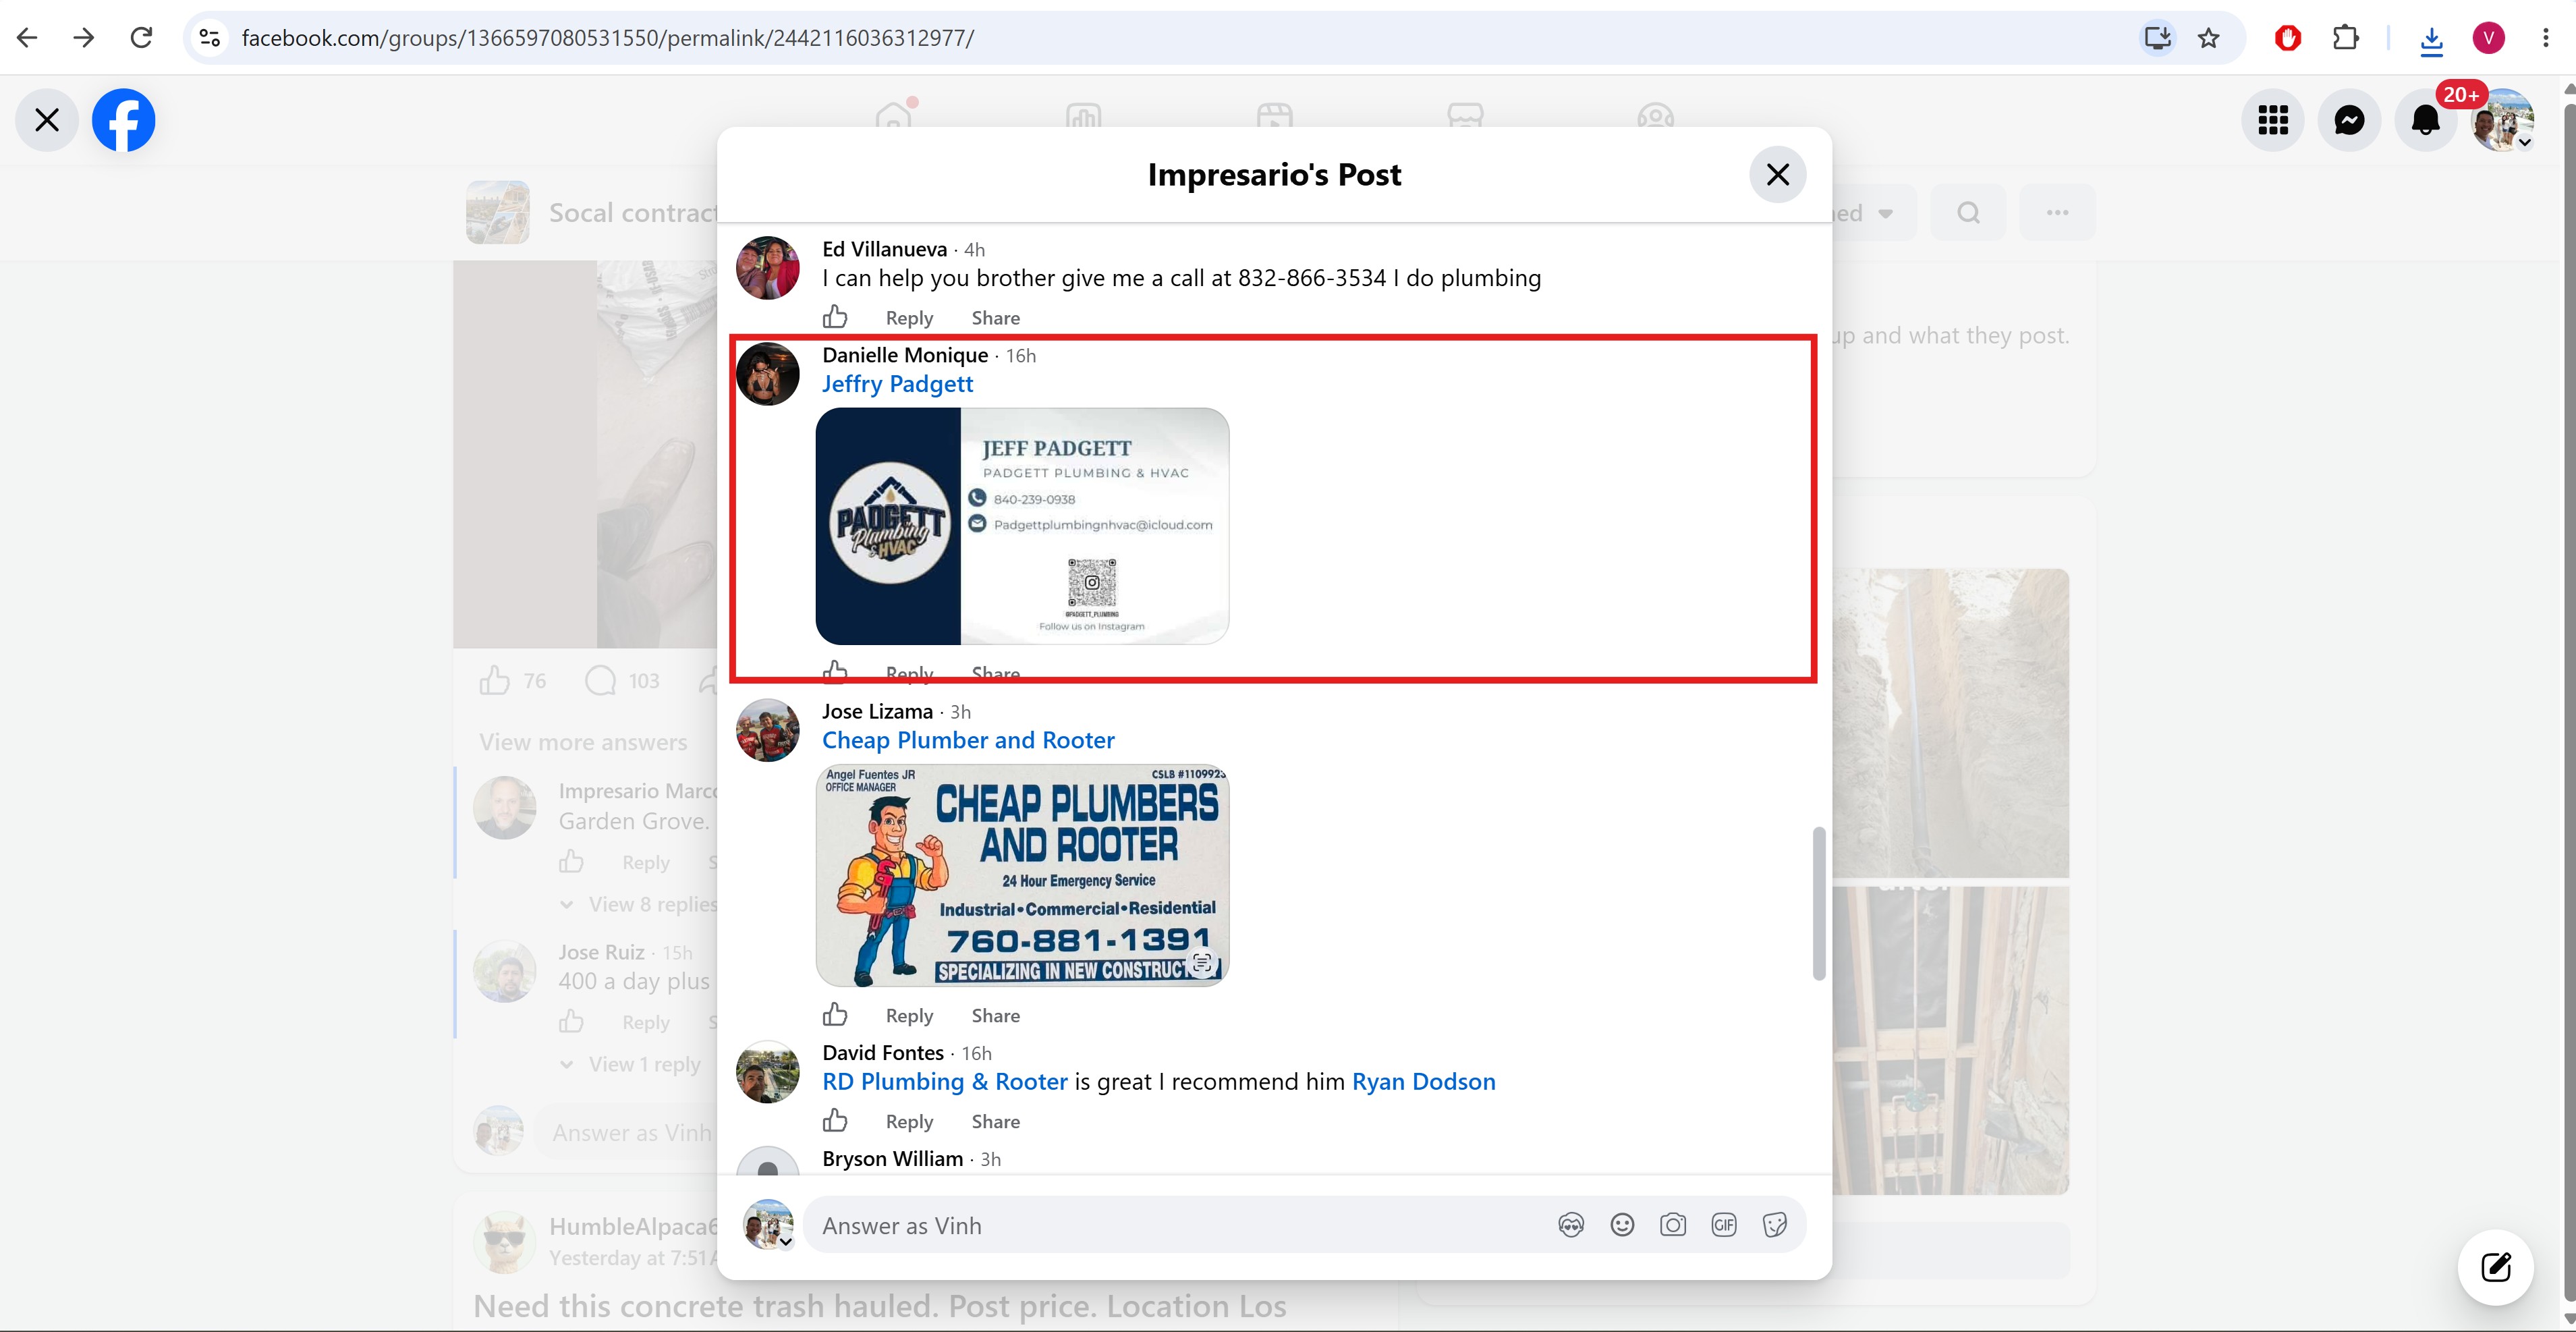This screenshot has height=1332, width=2576.
Task: Open the sticker picker in comment box
Action: tap(1775, 1225)
